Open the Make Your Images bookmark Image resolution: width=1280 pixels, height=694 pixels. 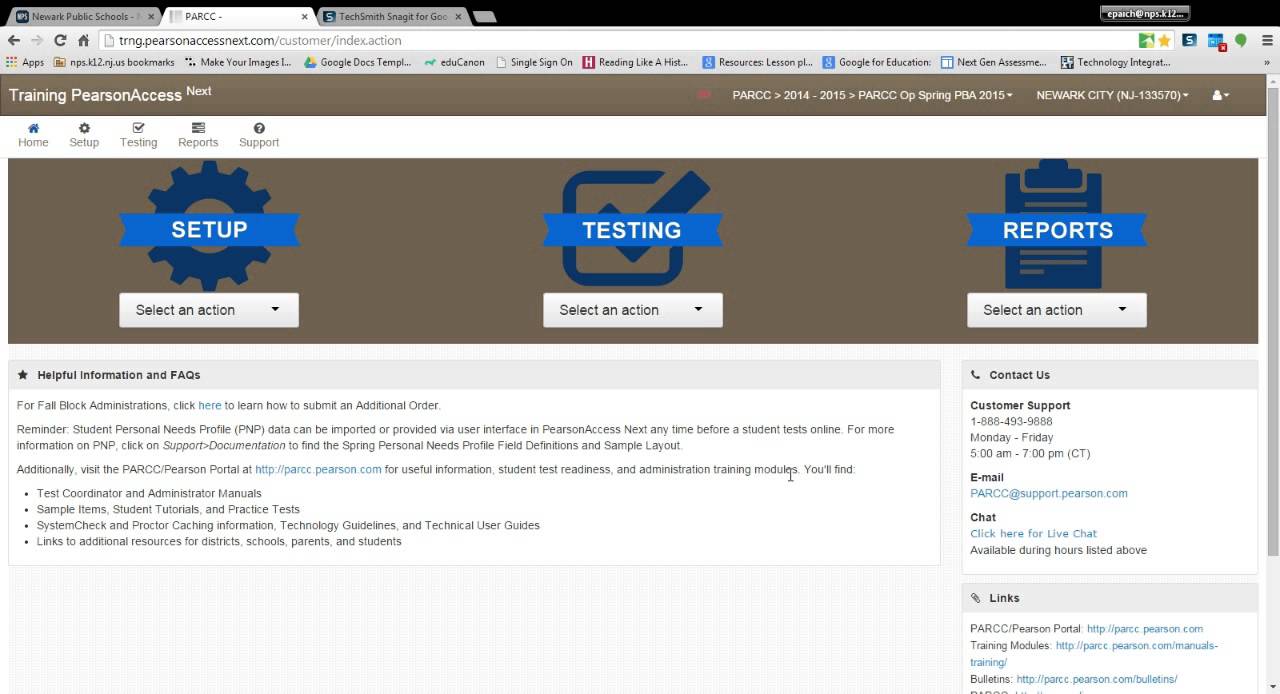pyautogui.click(x=238, y=62)
